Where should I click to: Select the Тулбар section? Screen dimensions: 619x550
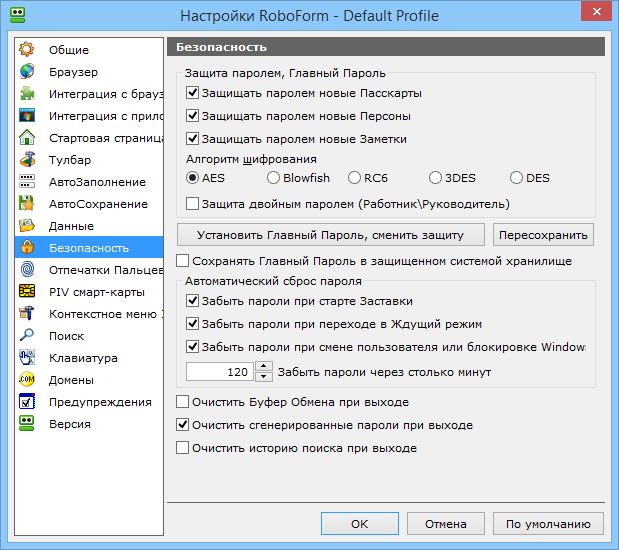pyautogui.click(x=89, y=160)
